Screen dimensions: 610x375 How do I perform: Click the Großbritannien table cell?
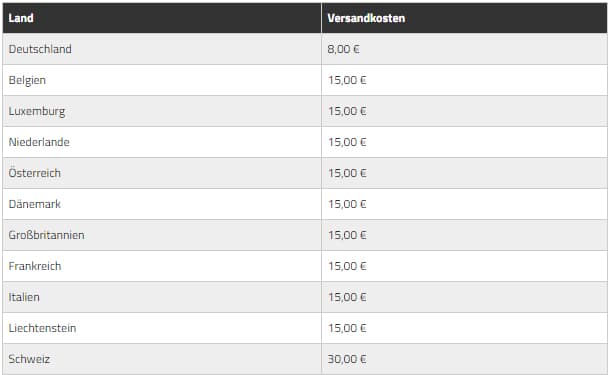162,235
